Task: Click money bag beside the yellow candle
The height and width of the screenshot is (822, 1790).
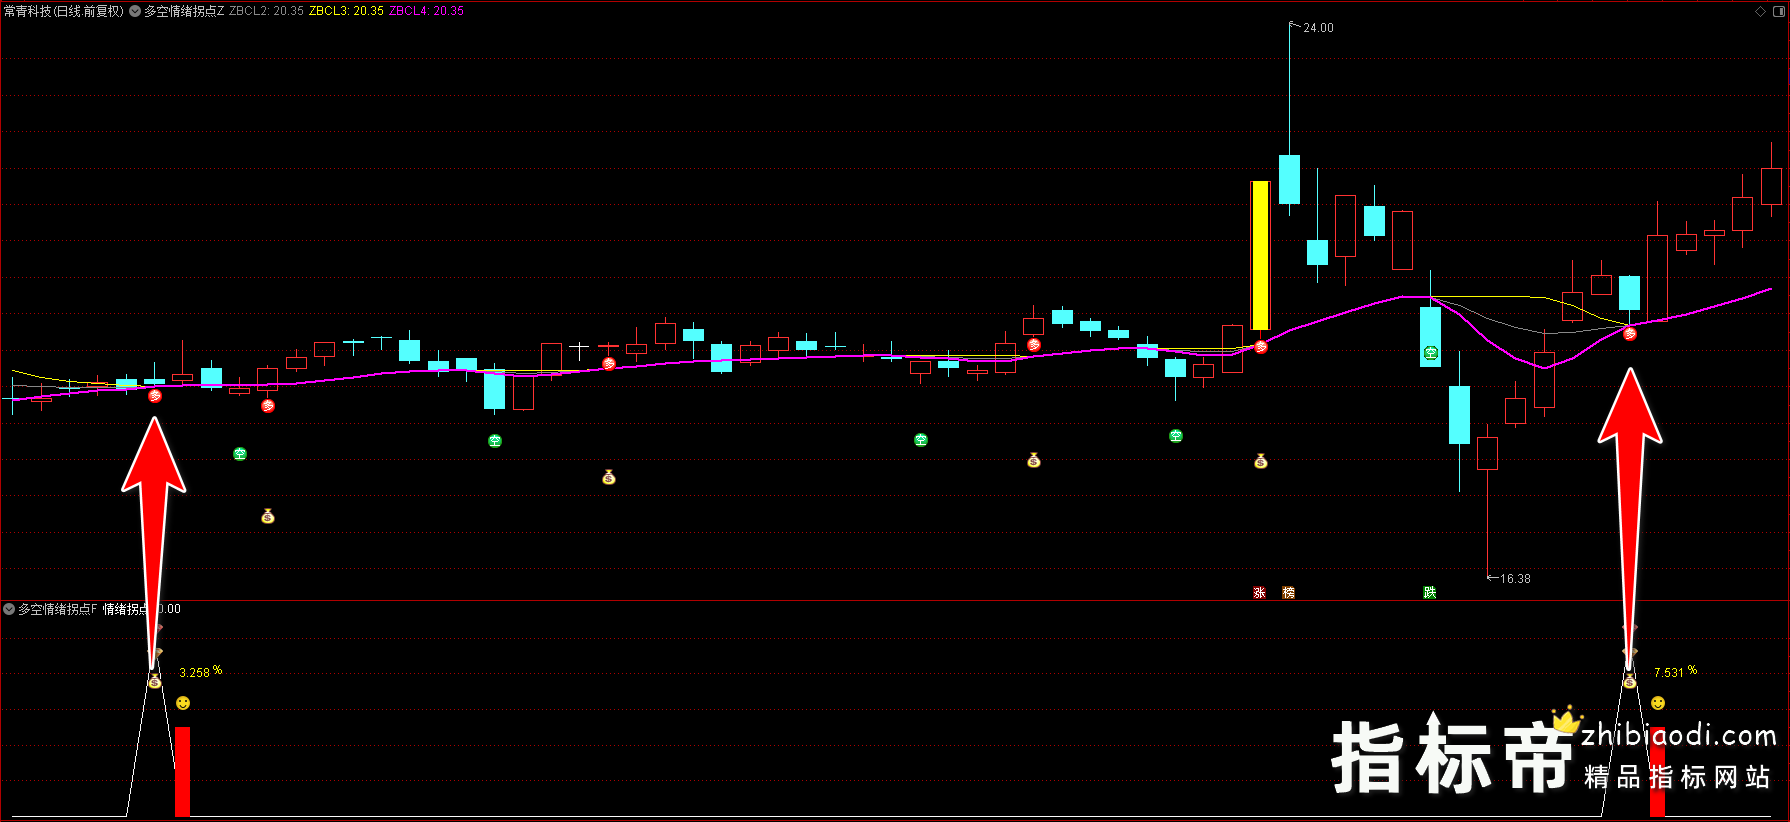Action: coord(1261,461)
